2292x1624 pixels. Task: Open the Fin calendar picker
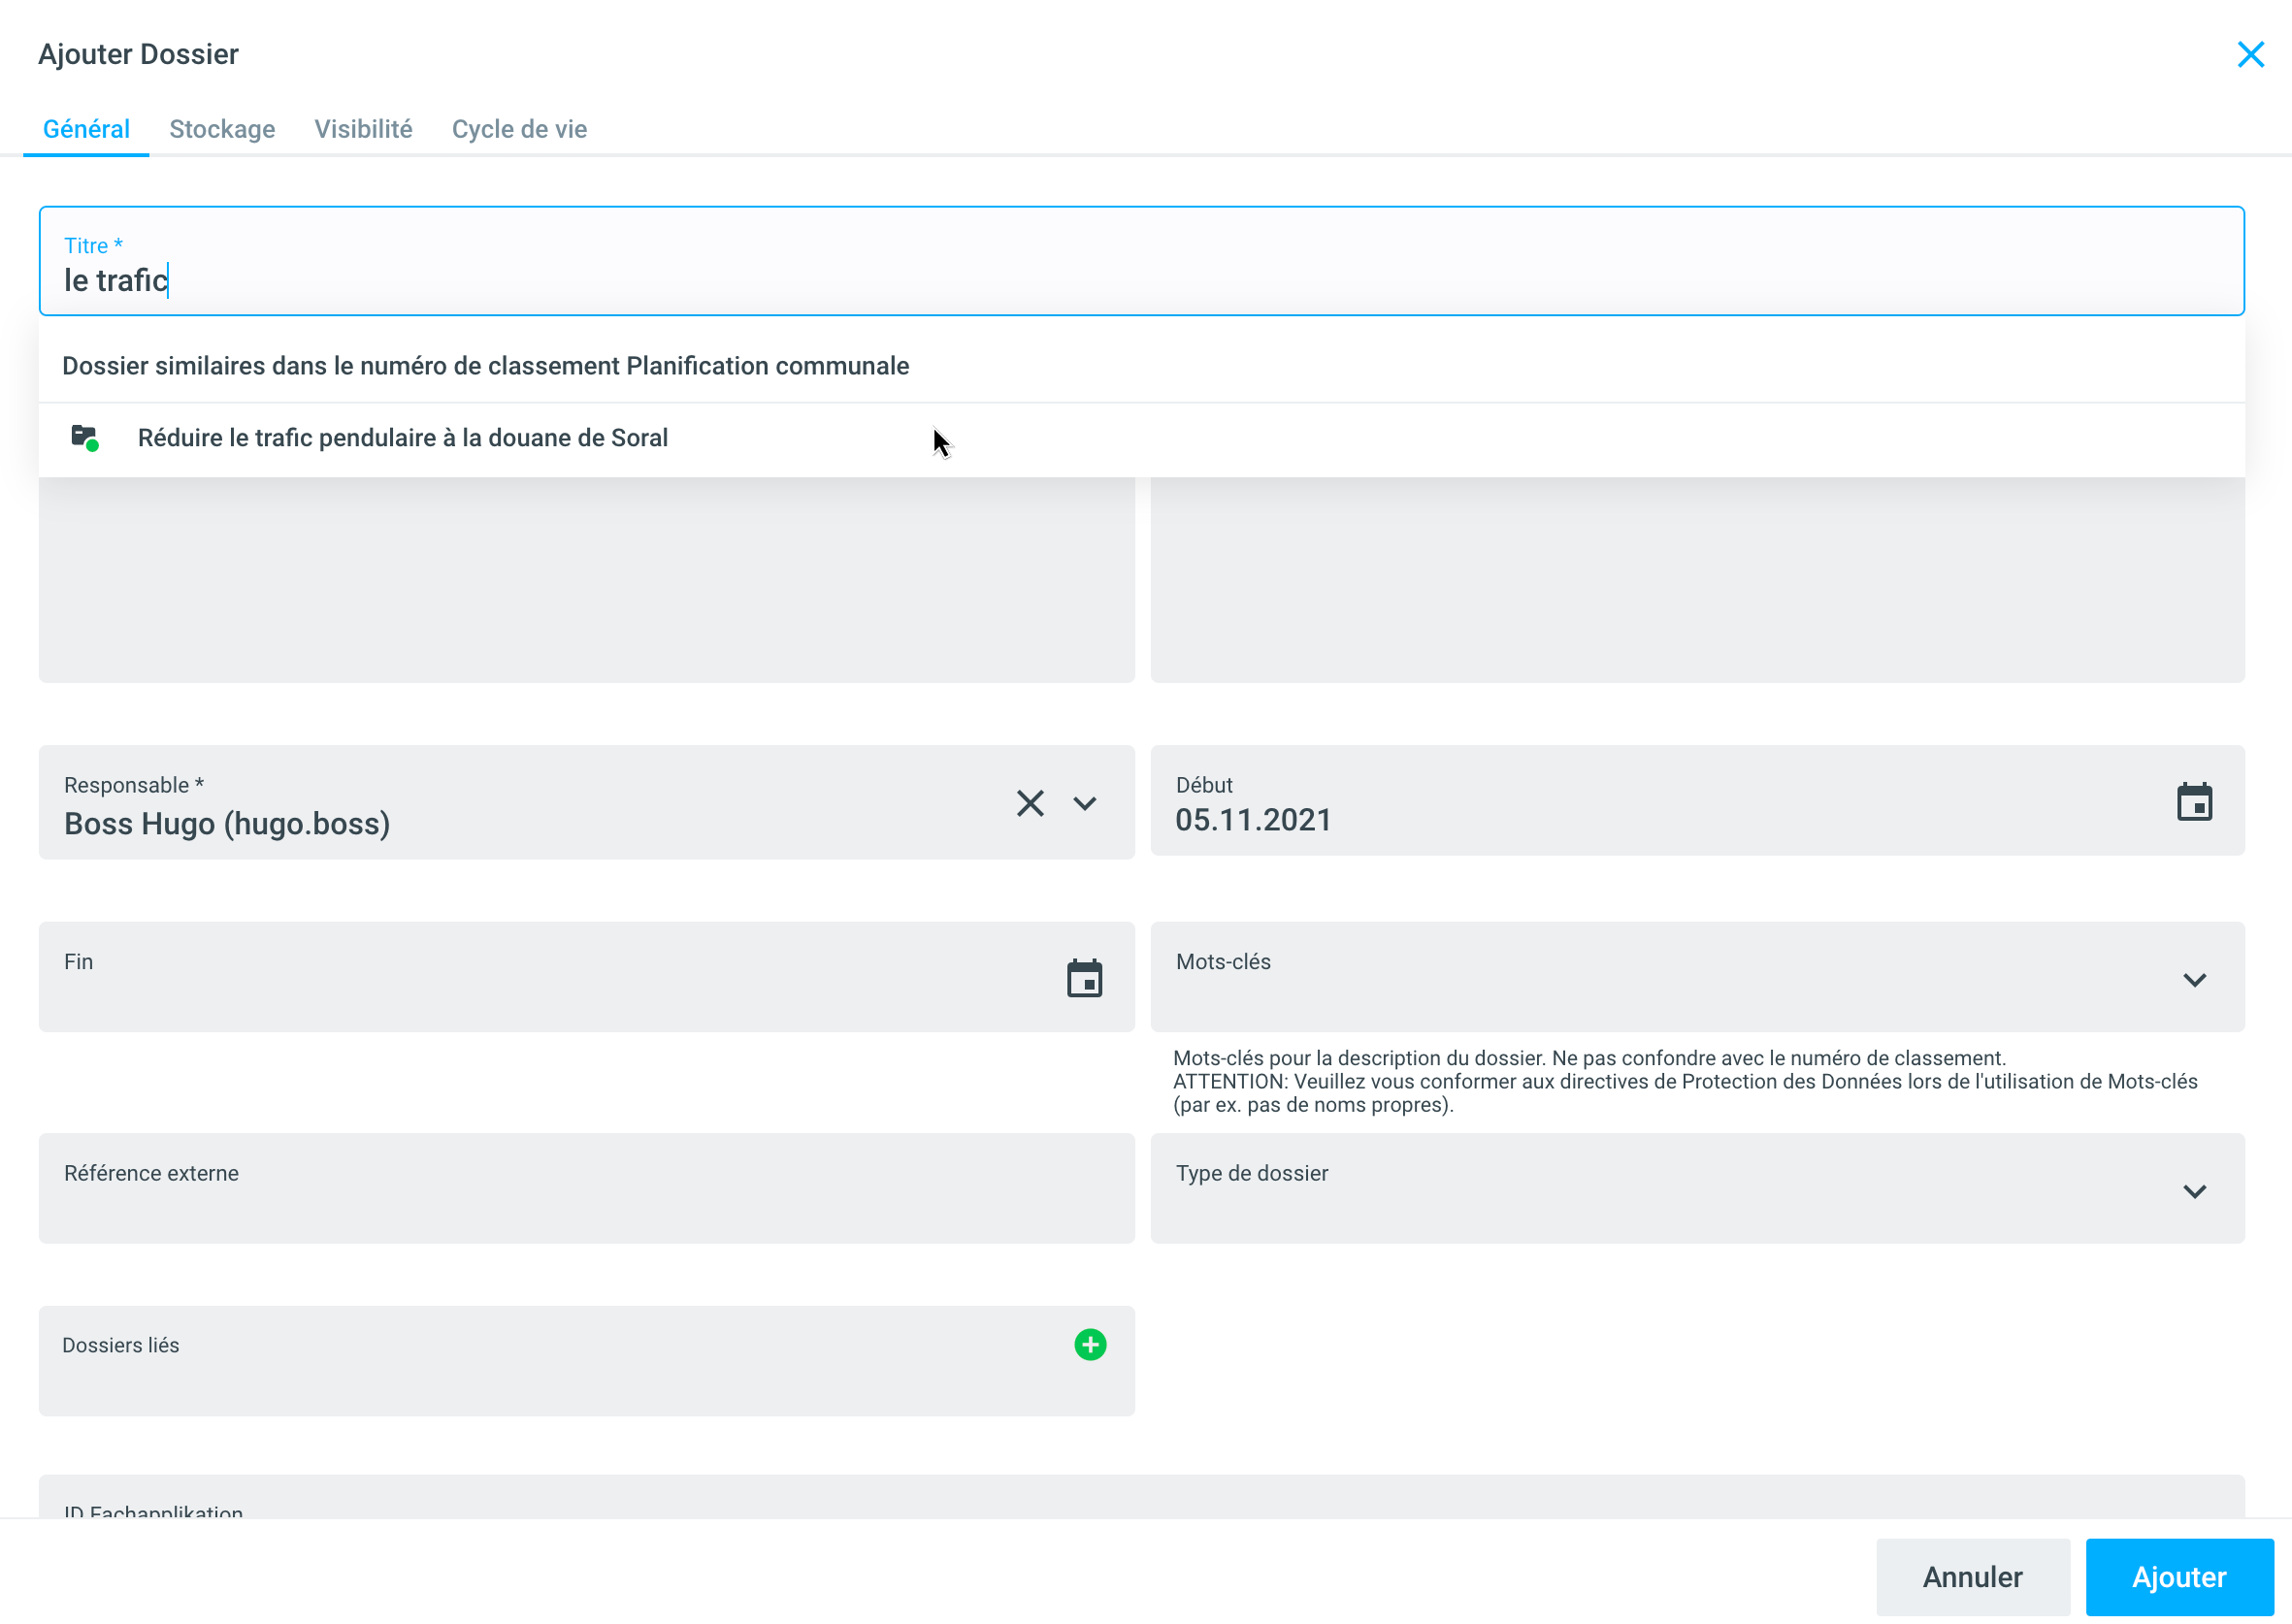pyautogui.click(x=1083, y=978)
